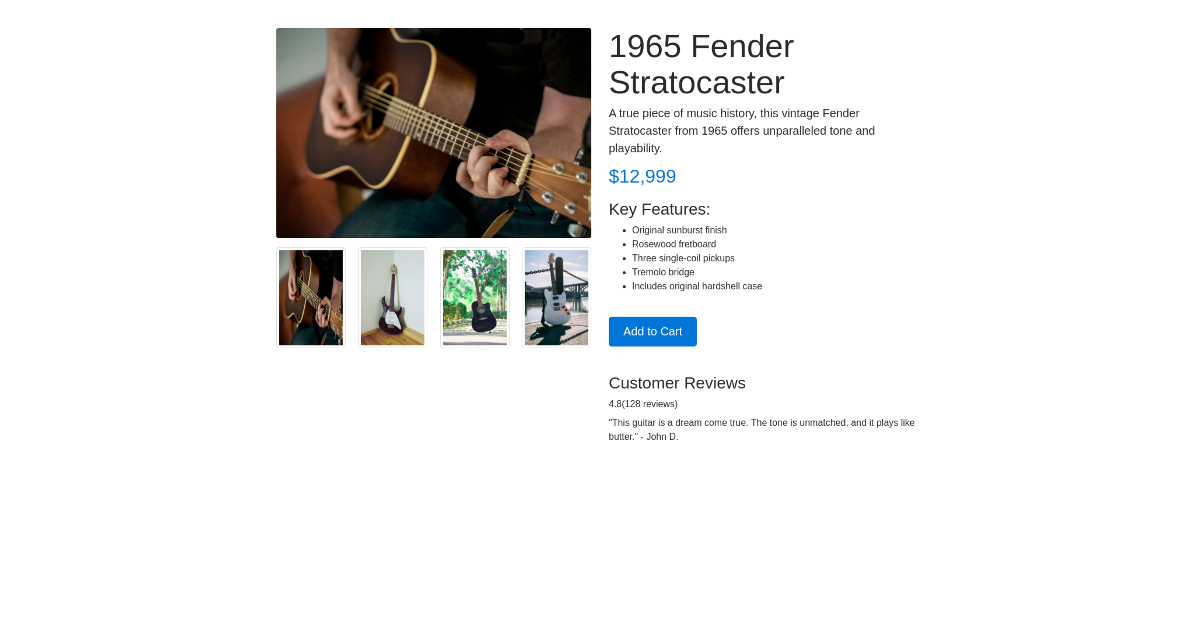The height and width of the screenshot is (630, 1200).
Task: Select the Original sunburst finish list item
Action: (679, 230)
